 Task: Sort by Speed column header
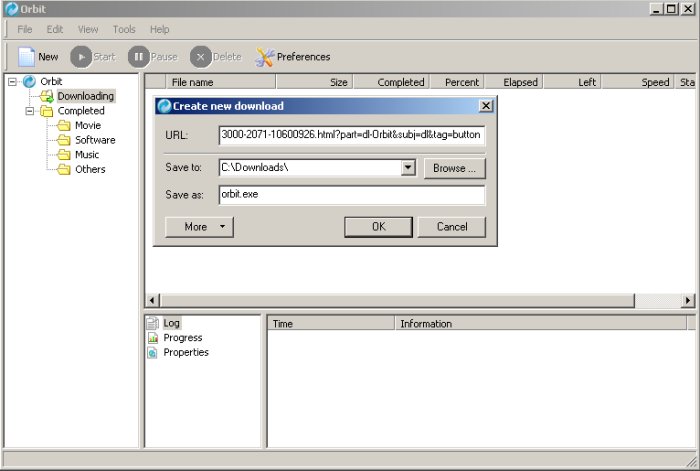click(x=638, y=82)
